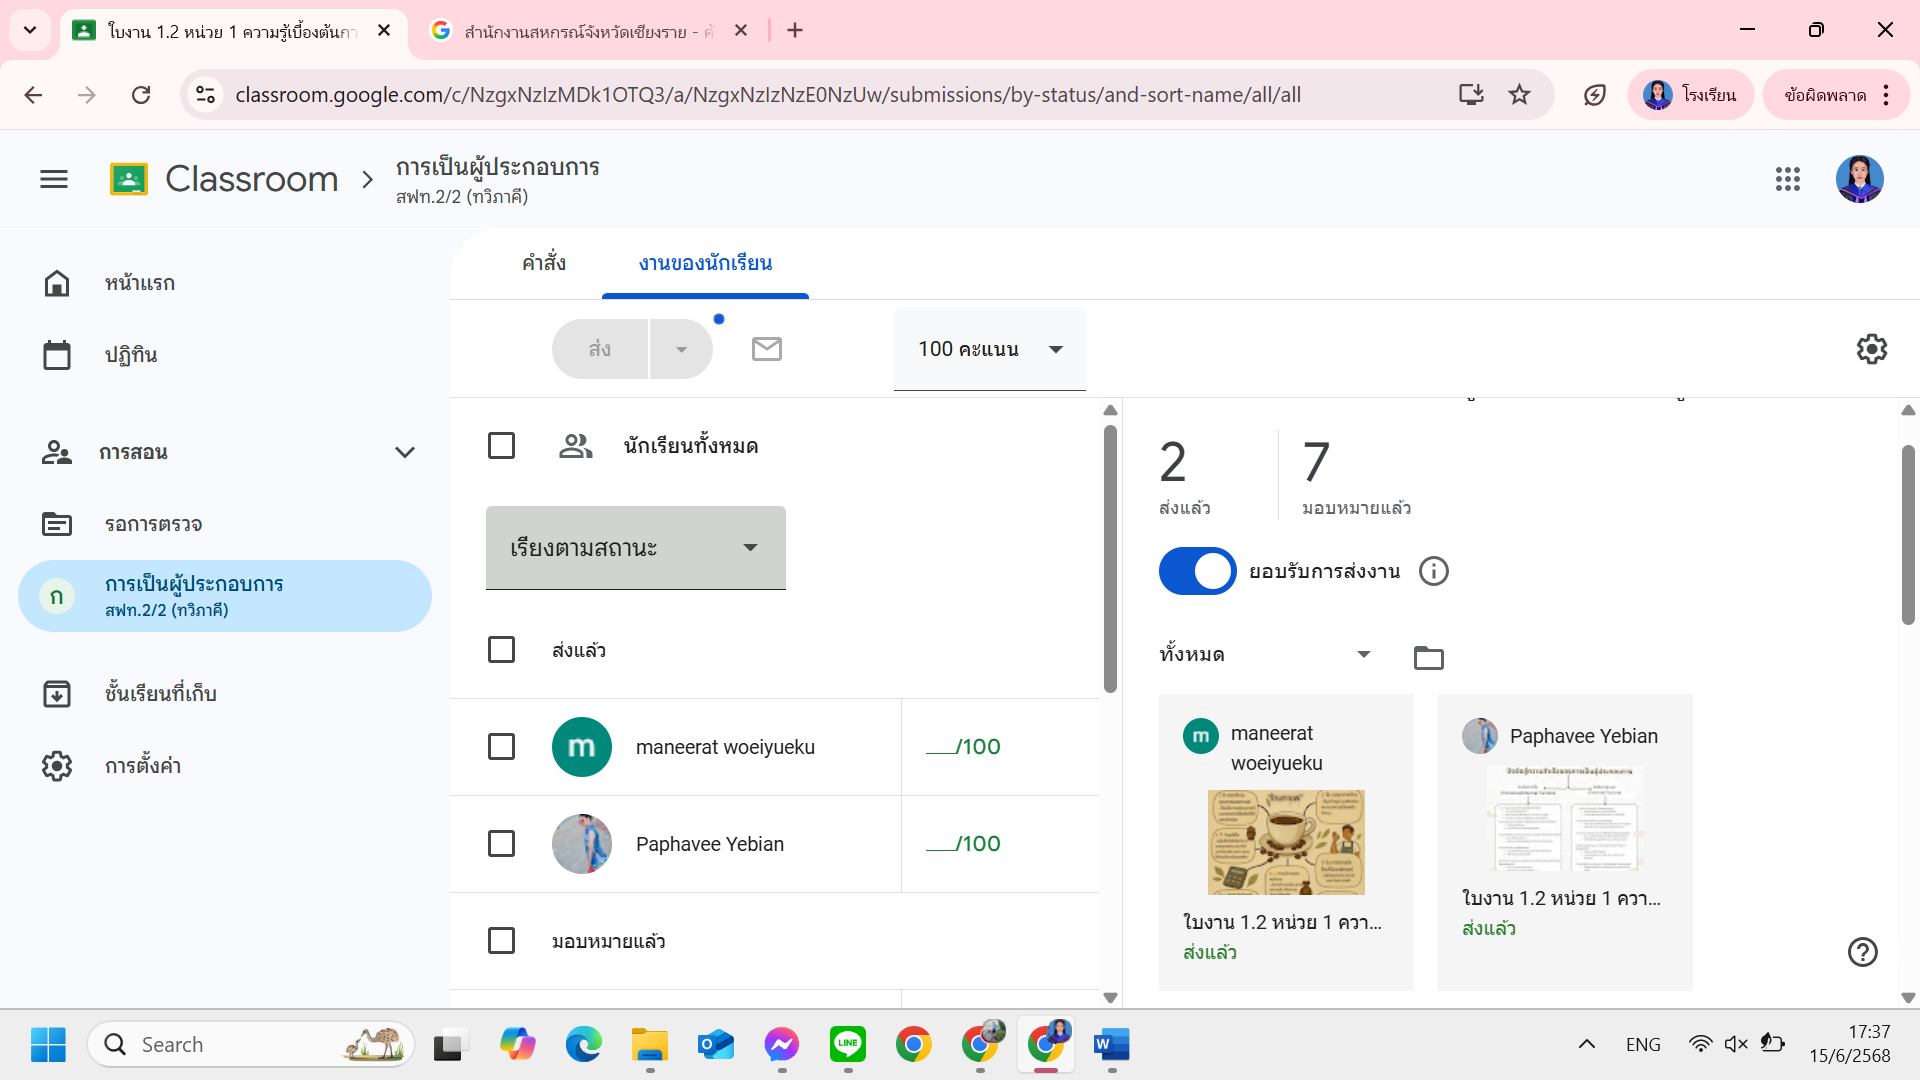The image size is (1920, 1080).
Task: Open the Classroom main menu hamburger icon
Action: click(54, 179)
